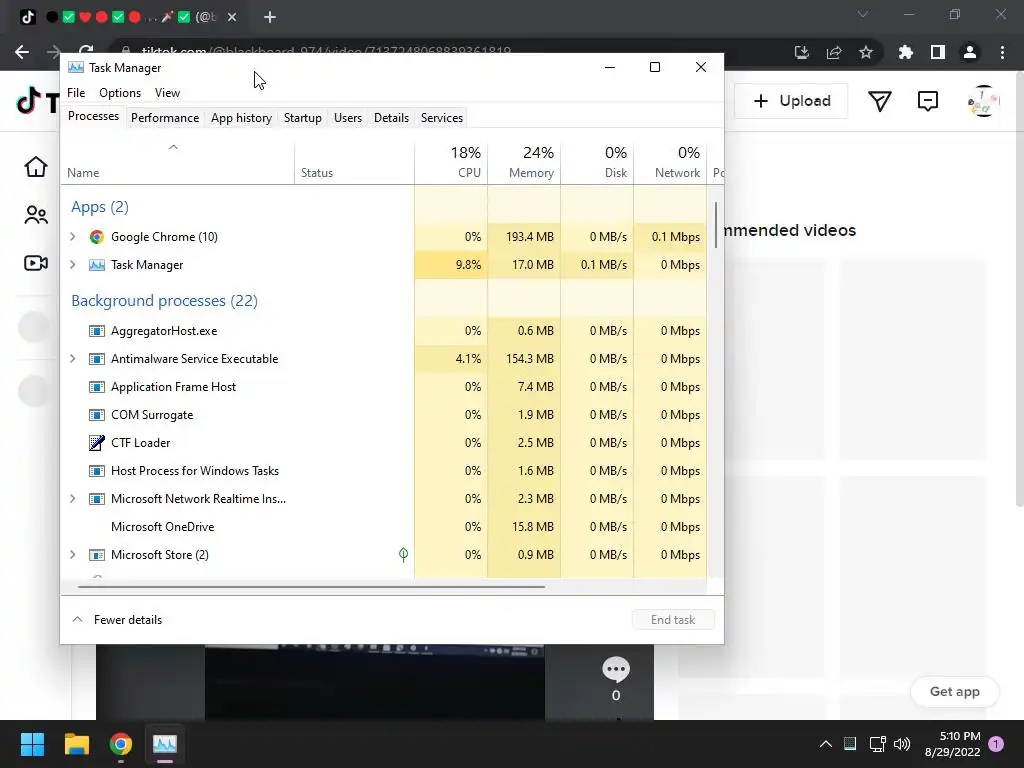1024x768 pixels.
Task: Open Chrome extensions puzzle icon
Action: click(x=905, y=52)
